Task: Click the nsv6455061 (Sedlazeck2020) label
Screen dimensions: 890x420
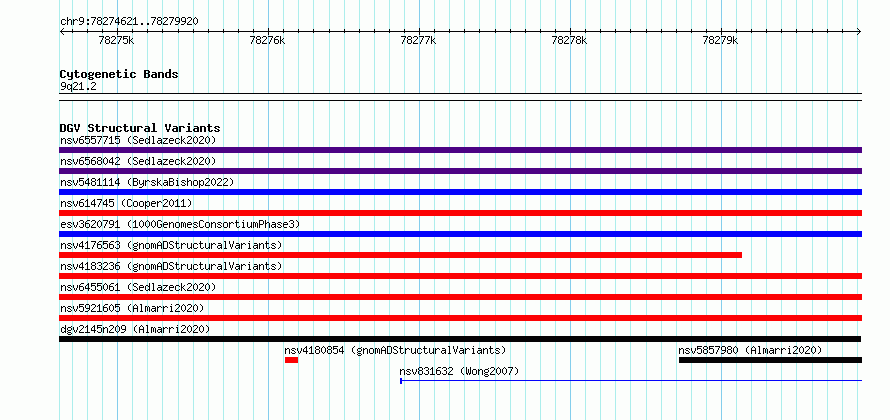Action: tap(138, 287)
